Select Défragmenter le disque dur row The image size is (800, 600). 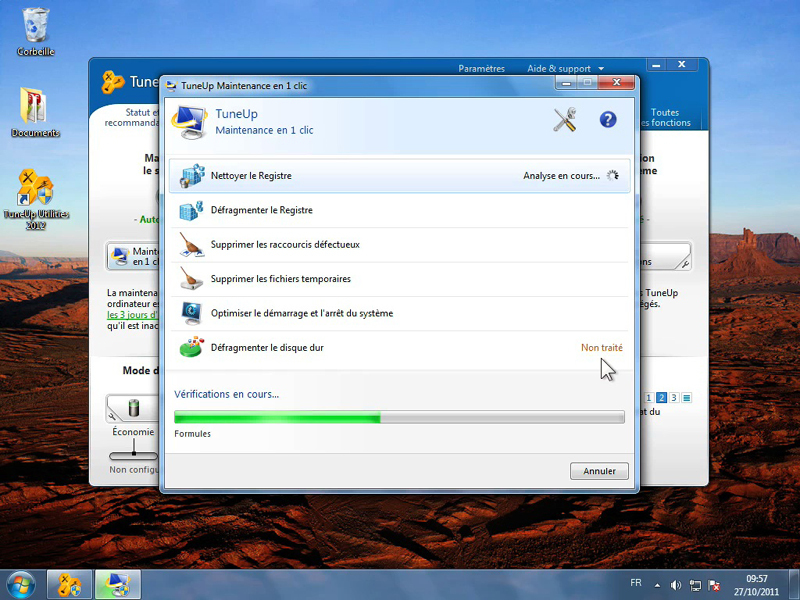pos(399,347)
